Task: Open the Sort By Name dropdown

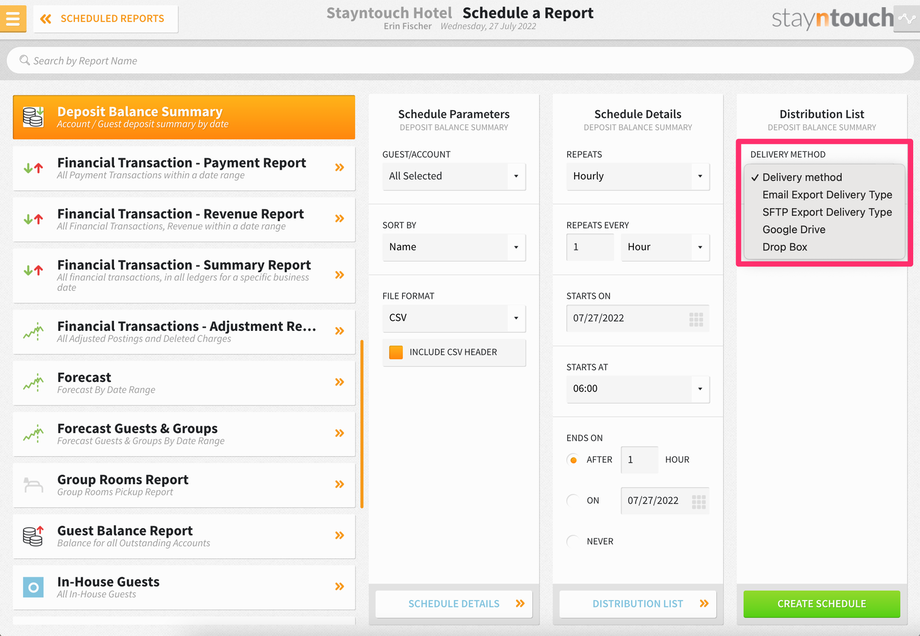Action: tap(454, 247)
